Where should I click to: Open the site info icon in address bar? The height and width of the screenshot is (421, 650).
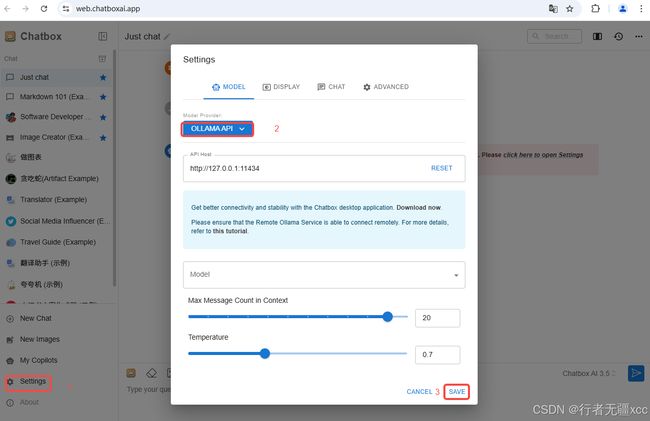click(x=65, y=8)
